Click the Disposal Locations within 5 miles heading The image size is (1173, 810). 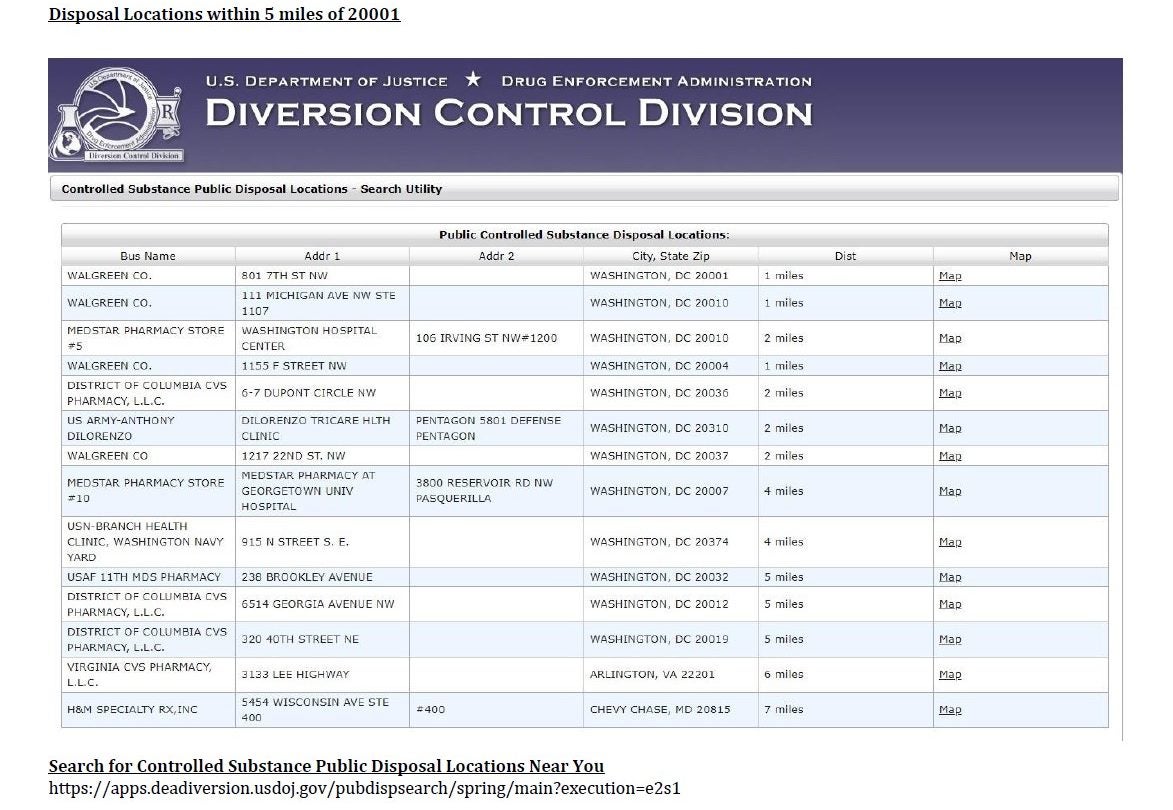pos(224,14)
